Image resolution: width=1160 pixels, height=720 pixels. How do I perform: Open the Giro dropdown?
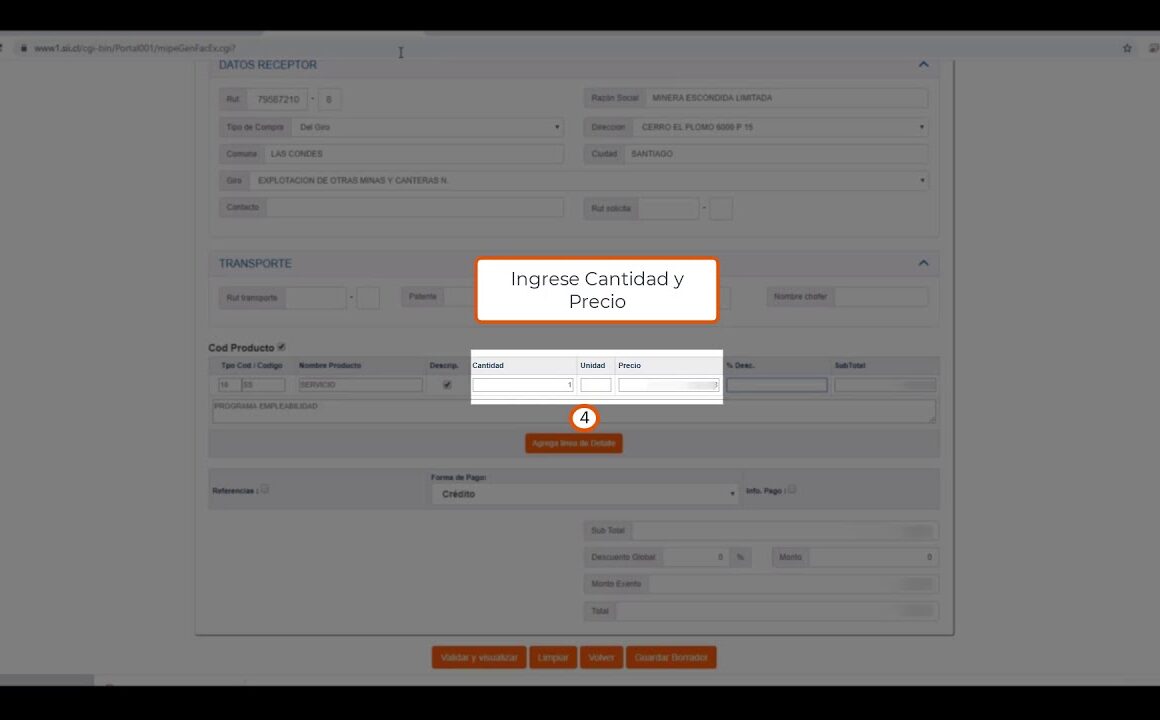click(588, 181)
